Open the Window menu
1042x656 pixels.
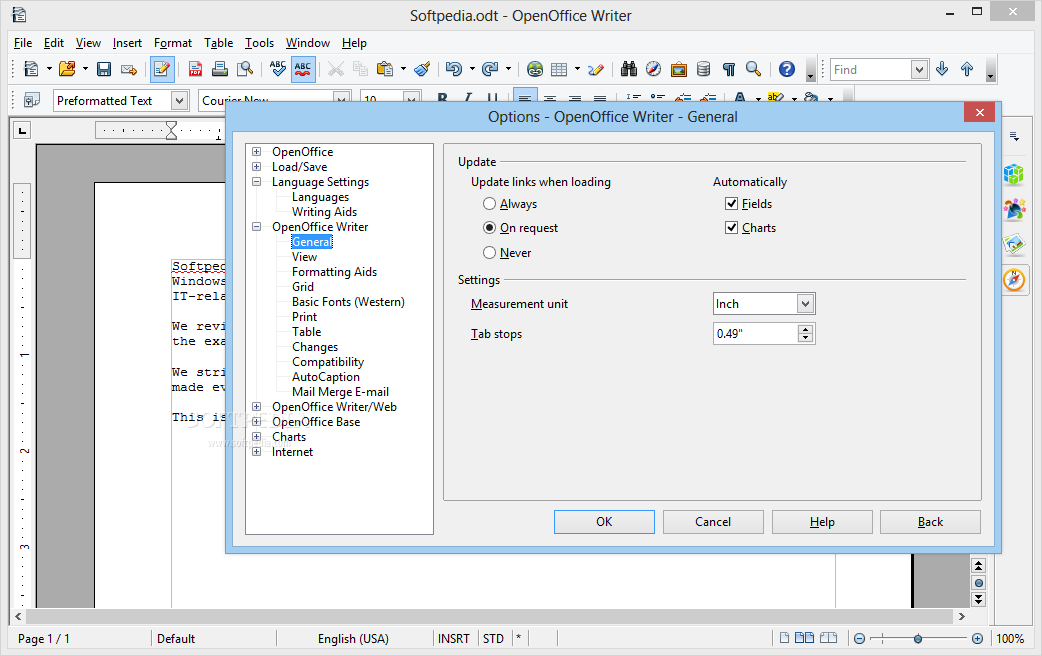[308, 43]
